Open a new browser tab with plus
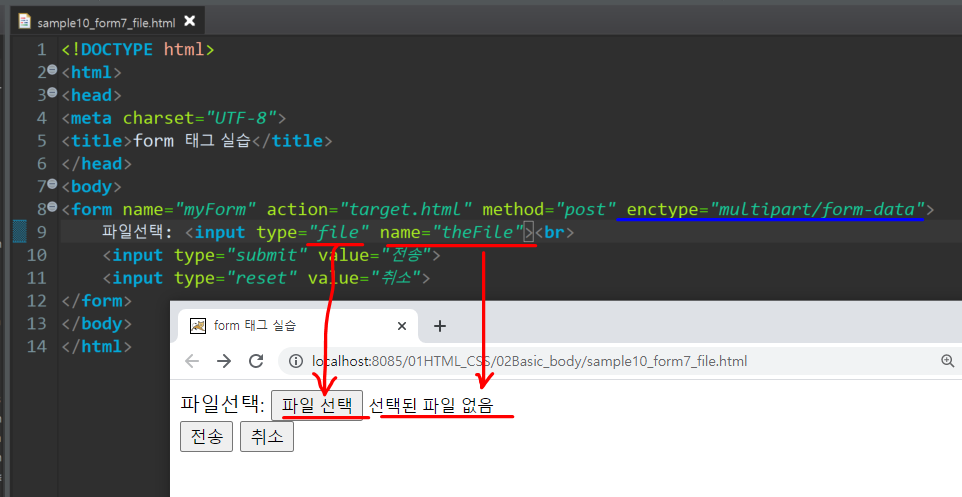Screen dimensions: 962x497 (439, 326)
